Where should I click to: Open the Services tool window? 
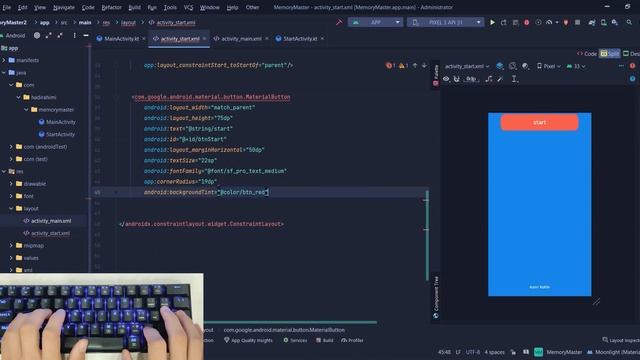(x=295, y=340)
